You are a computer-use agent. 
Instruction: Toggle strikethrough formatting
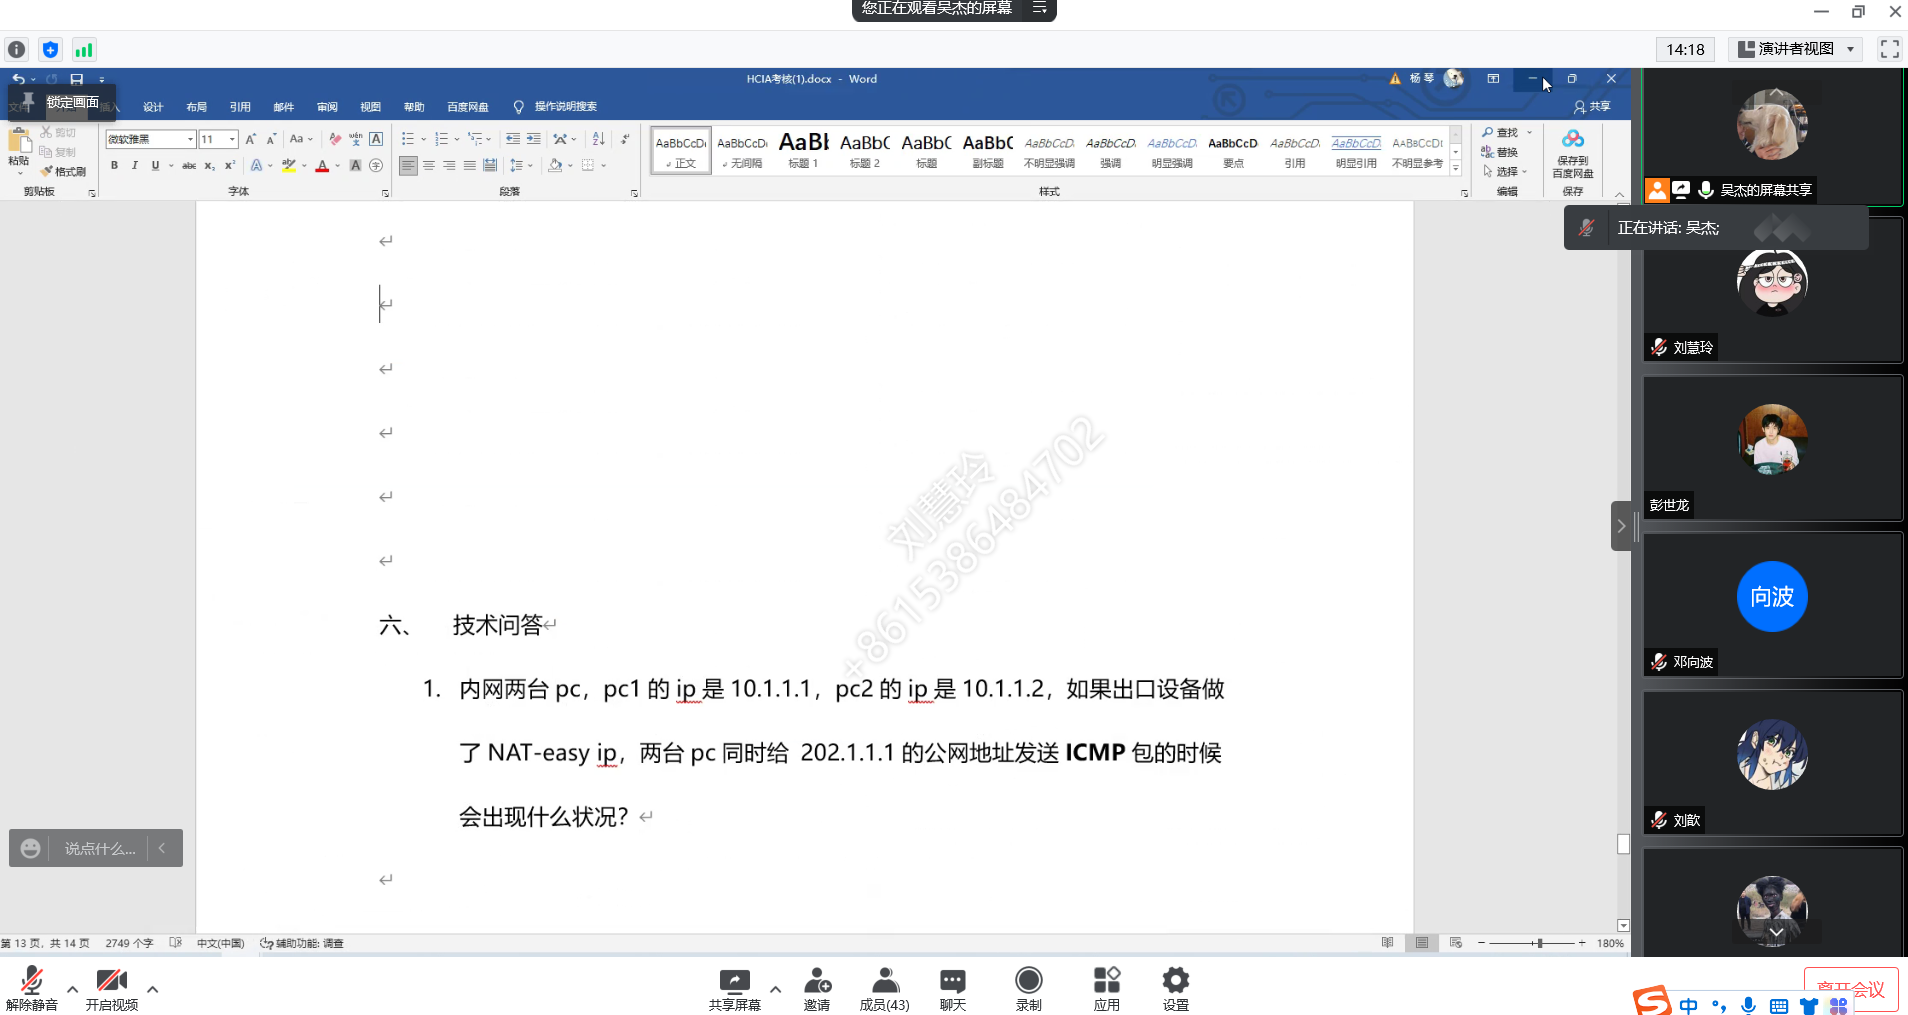click(189, 166)
